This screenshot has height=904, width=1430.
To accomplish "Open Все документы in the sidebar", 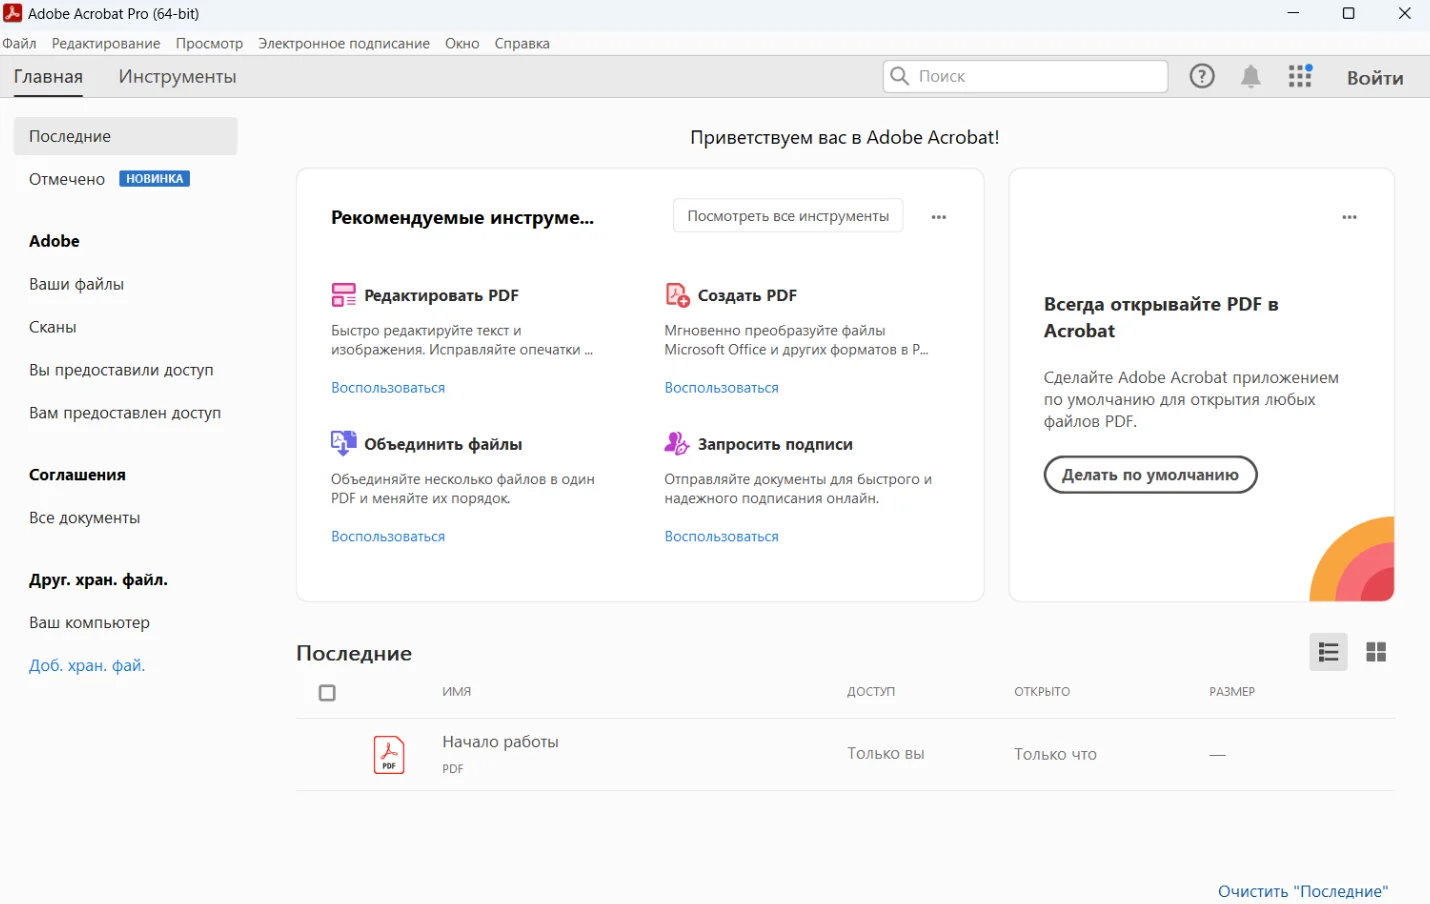I will (85, 518).
